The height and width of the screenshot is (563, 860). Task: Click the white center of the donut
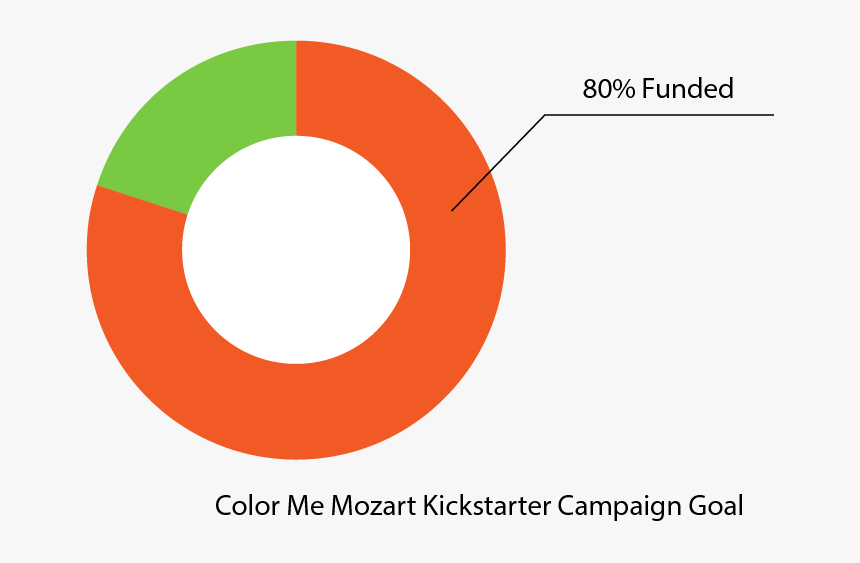296,250
